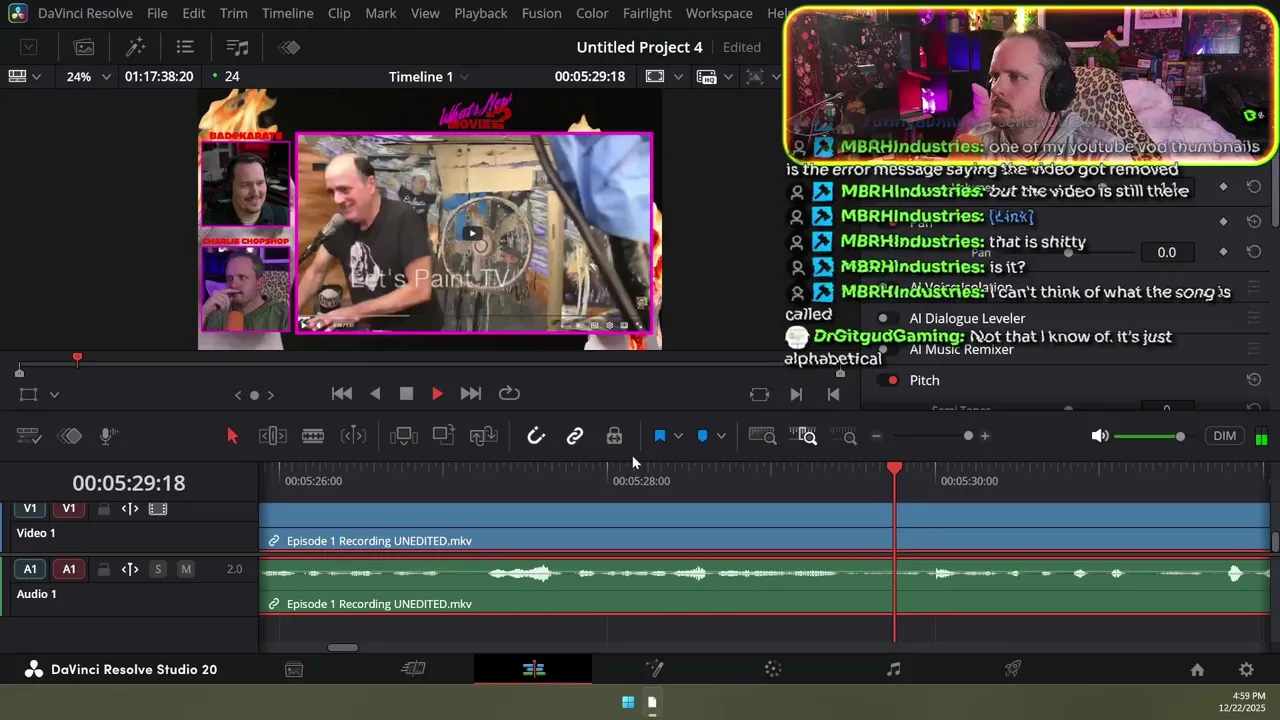Viewport: 1280px width, 720px height.
Task: Open the proxy HQ mode dropdown
Action: tap(728, 77)
